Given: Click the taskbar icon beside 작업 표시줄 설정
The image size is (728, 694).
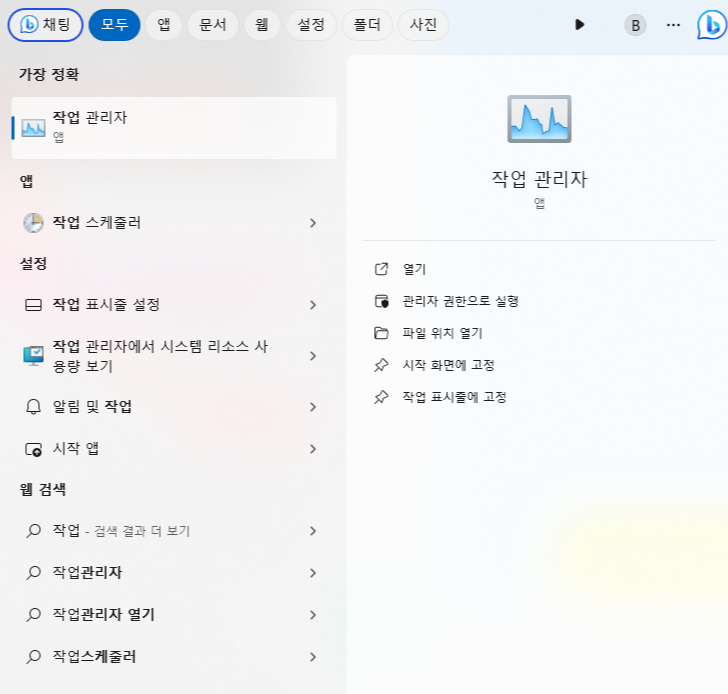Looking at the screenshot, I should coord(33,305).
